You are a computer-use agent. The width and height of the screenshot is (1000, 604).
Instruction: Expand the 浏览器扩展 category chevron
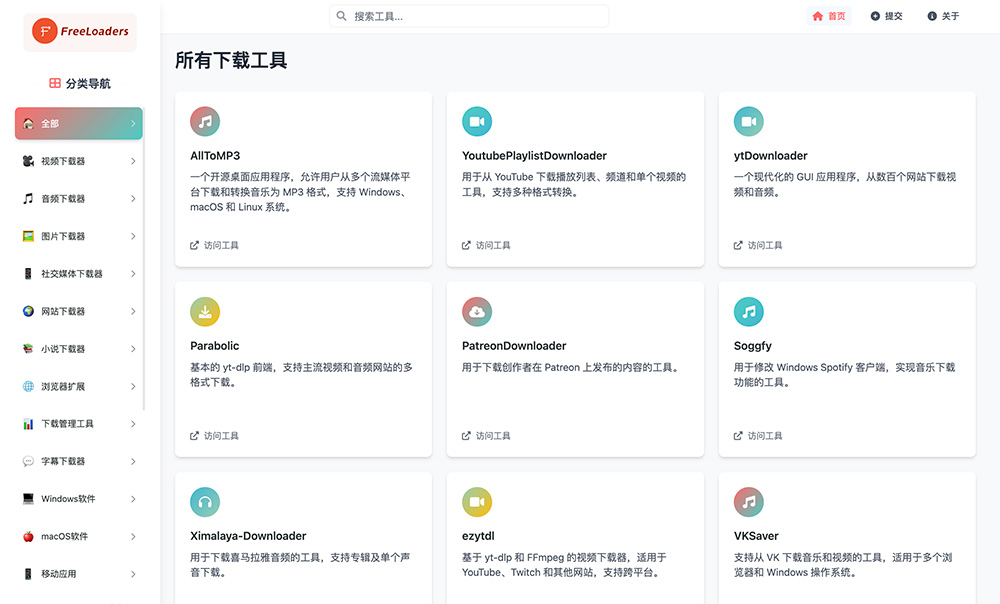click(133, 387)
